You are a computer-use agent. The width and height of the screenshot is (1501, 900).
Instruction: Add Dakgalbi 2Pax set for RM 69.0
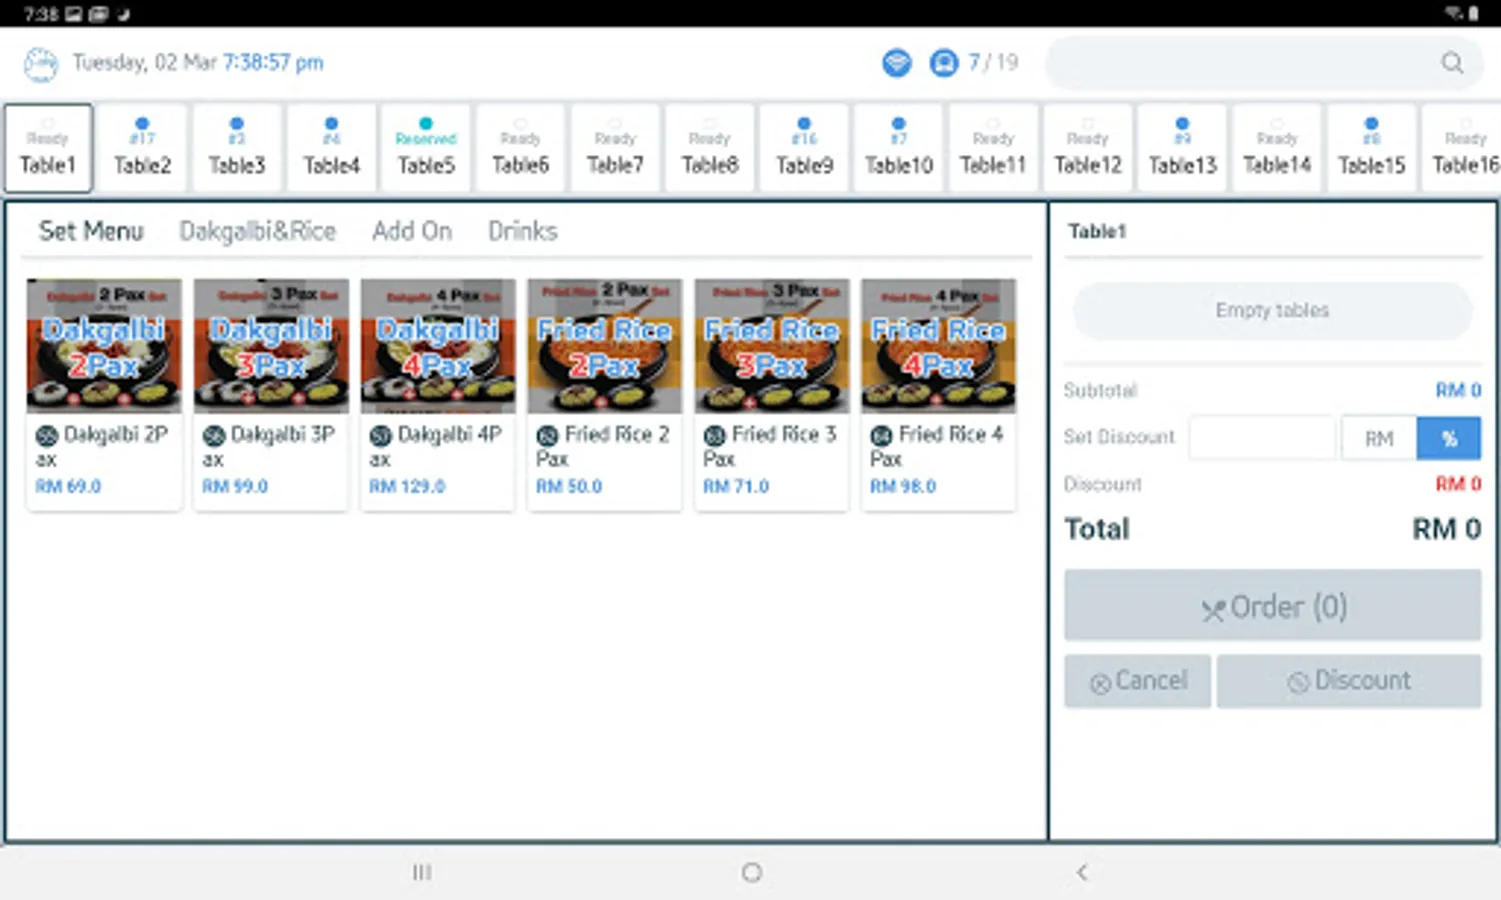pos(104,394)
